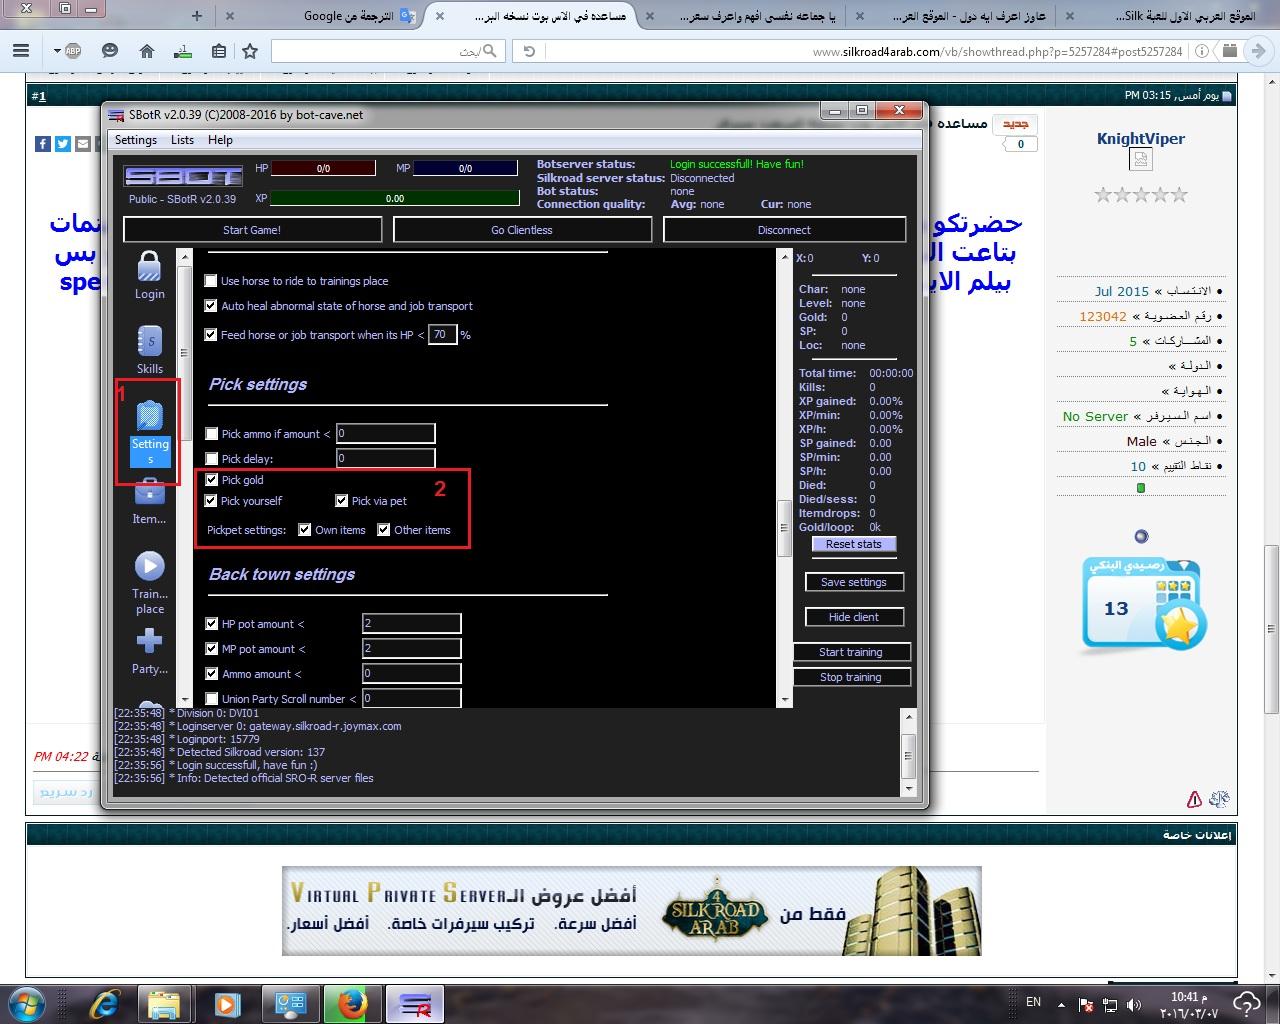Open KnightViper user profile link
This screenshot has width=1280, height=1024.
pyautogui.click(x=1141, y=139)
